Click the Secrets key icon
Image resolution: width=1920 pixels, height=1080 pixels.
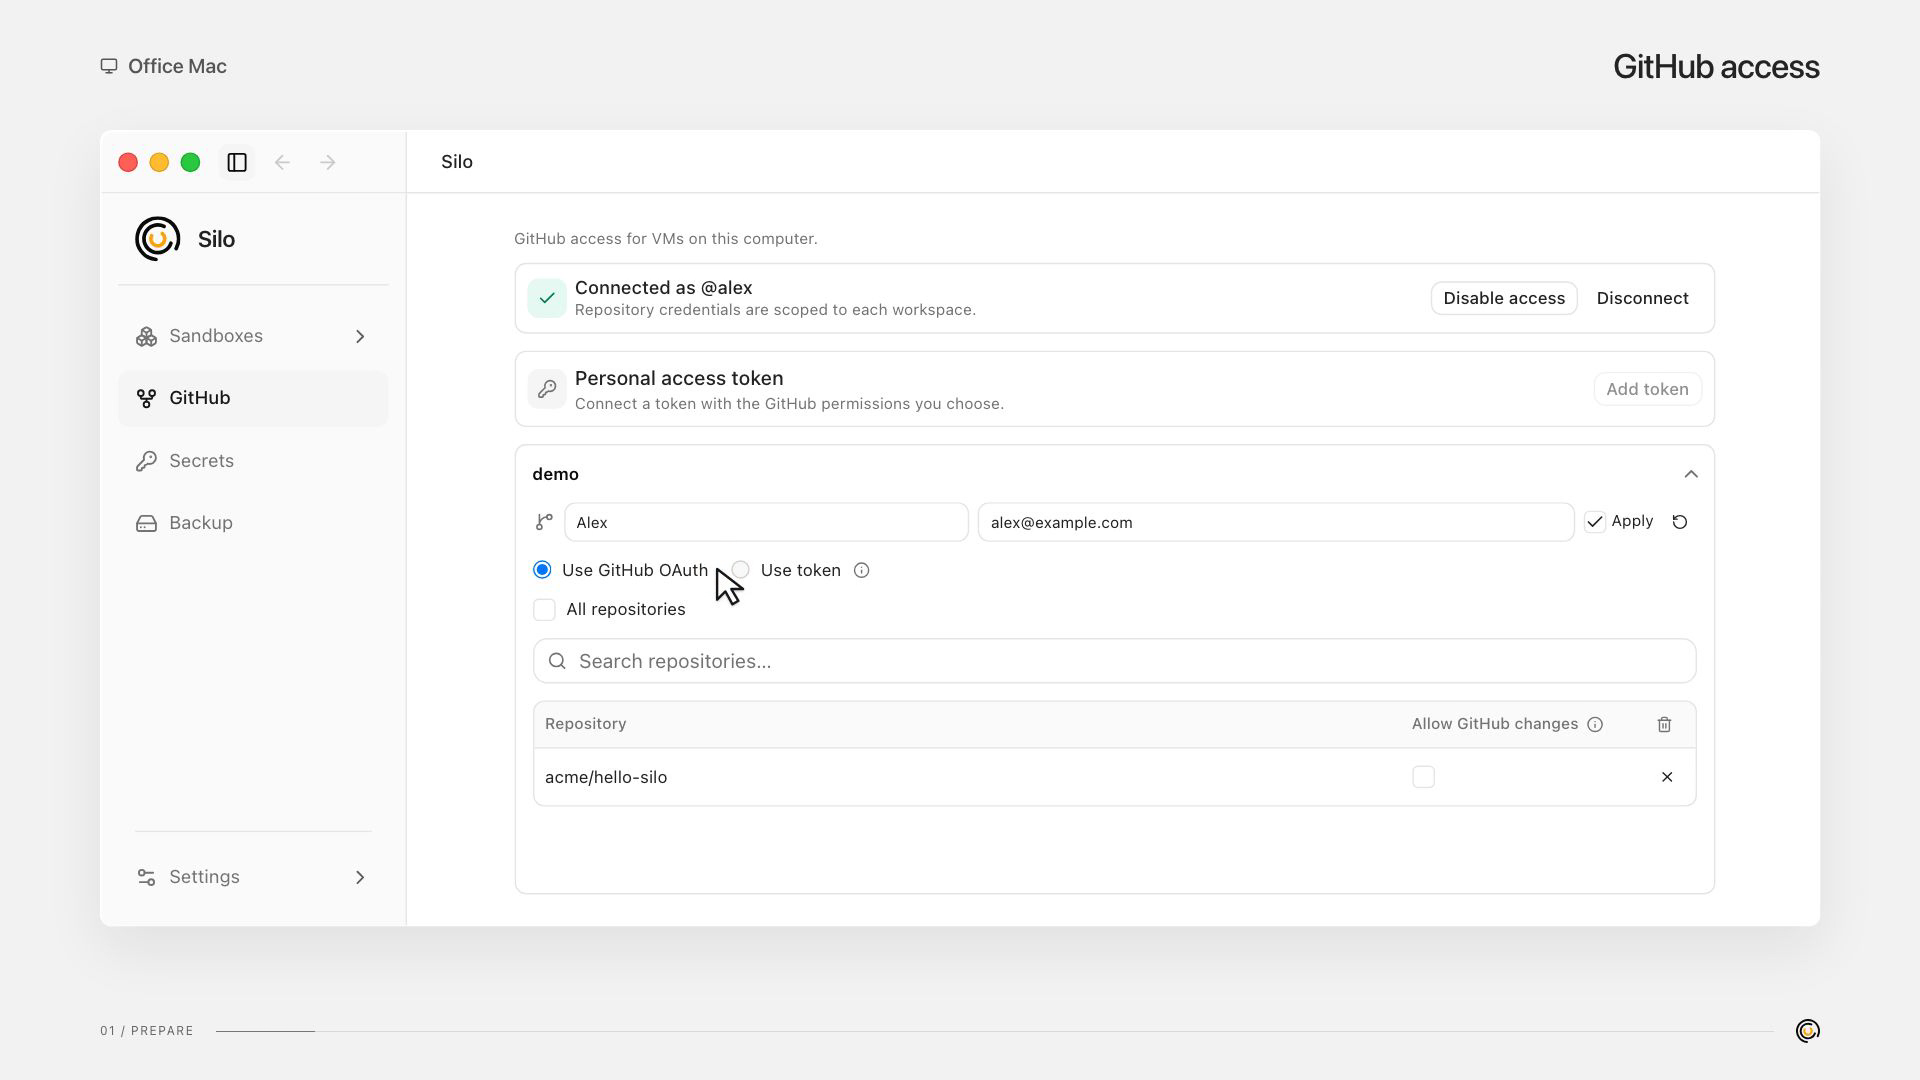click(x=146, y=461)
